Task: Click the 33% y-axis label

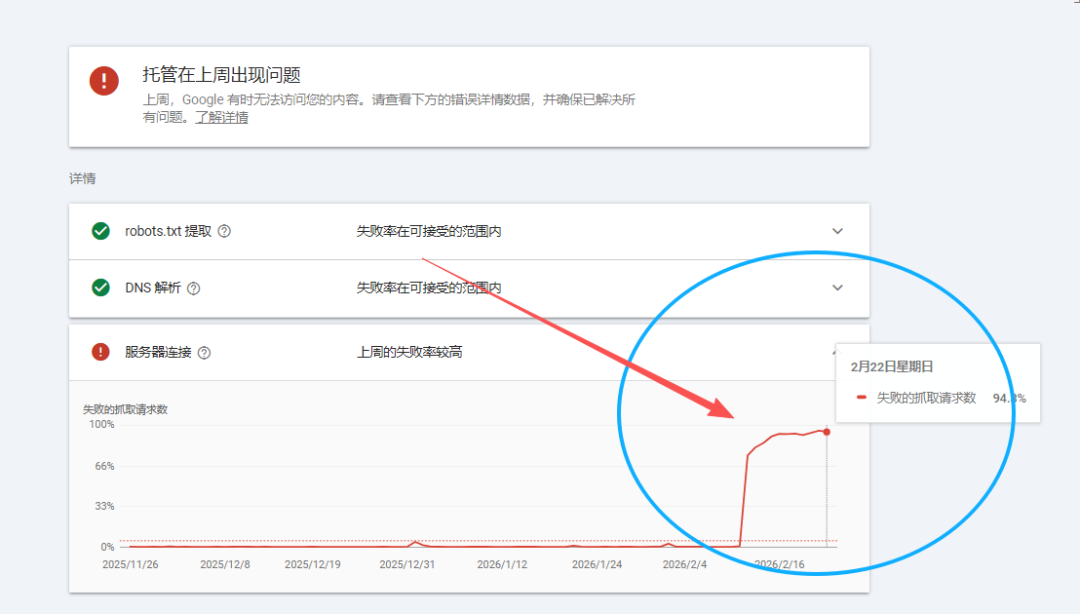Action: click(x=105, y=506)
